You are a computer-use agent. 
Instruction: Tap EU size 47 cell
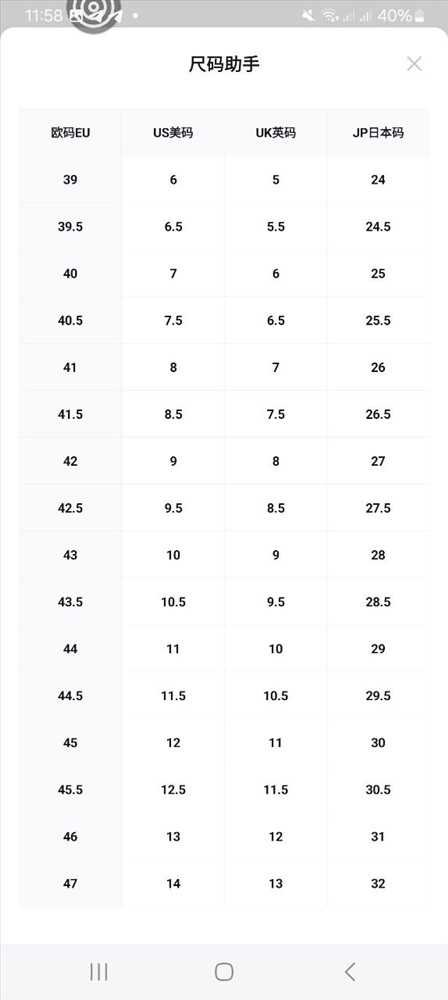tap(70, 883)
